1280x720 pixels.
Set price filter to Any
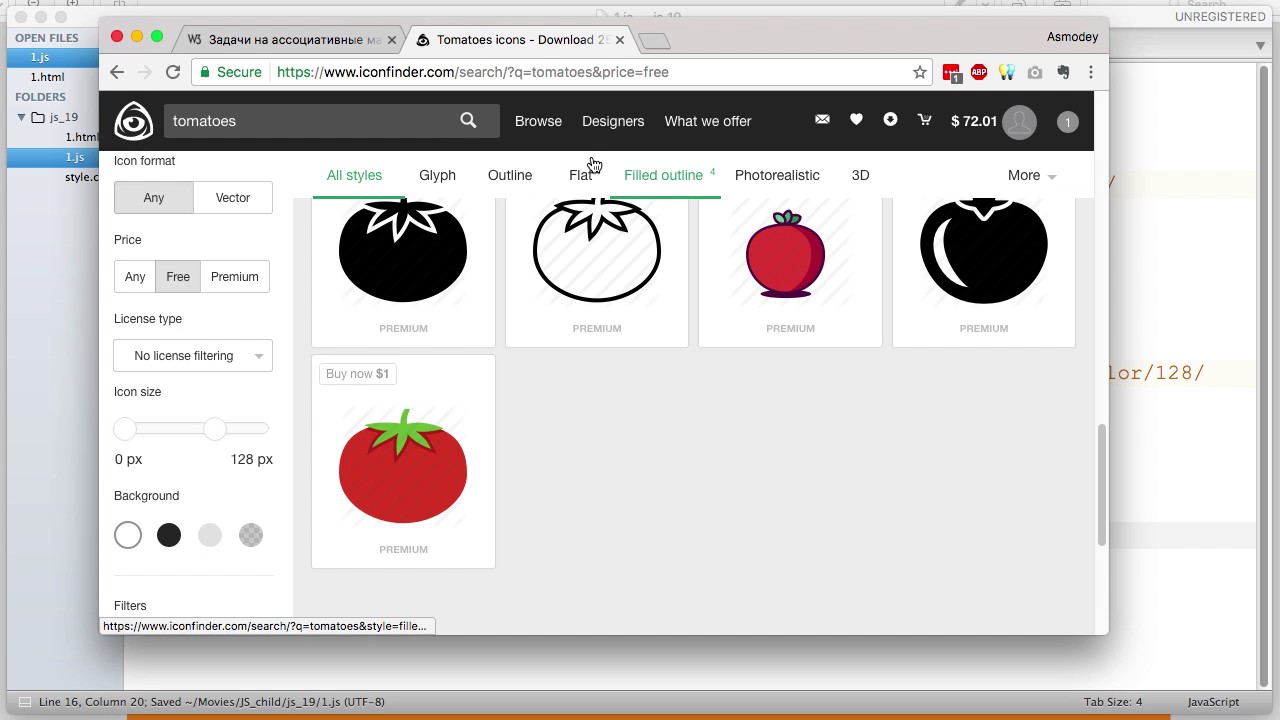[135, 276]
